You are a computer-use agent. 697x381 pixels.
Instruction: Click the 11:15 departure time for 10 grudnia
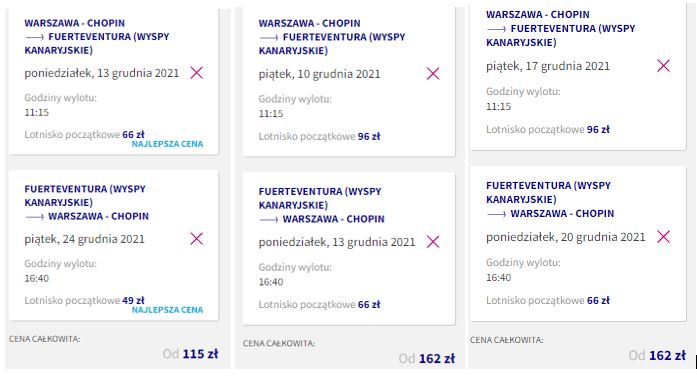tap(271, 114)
